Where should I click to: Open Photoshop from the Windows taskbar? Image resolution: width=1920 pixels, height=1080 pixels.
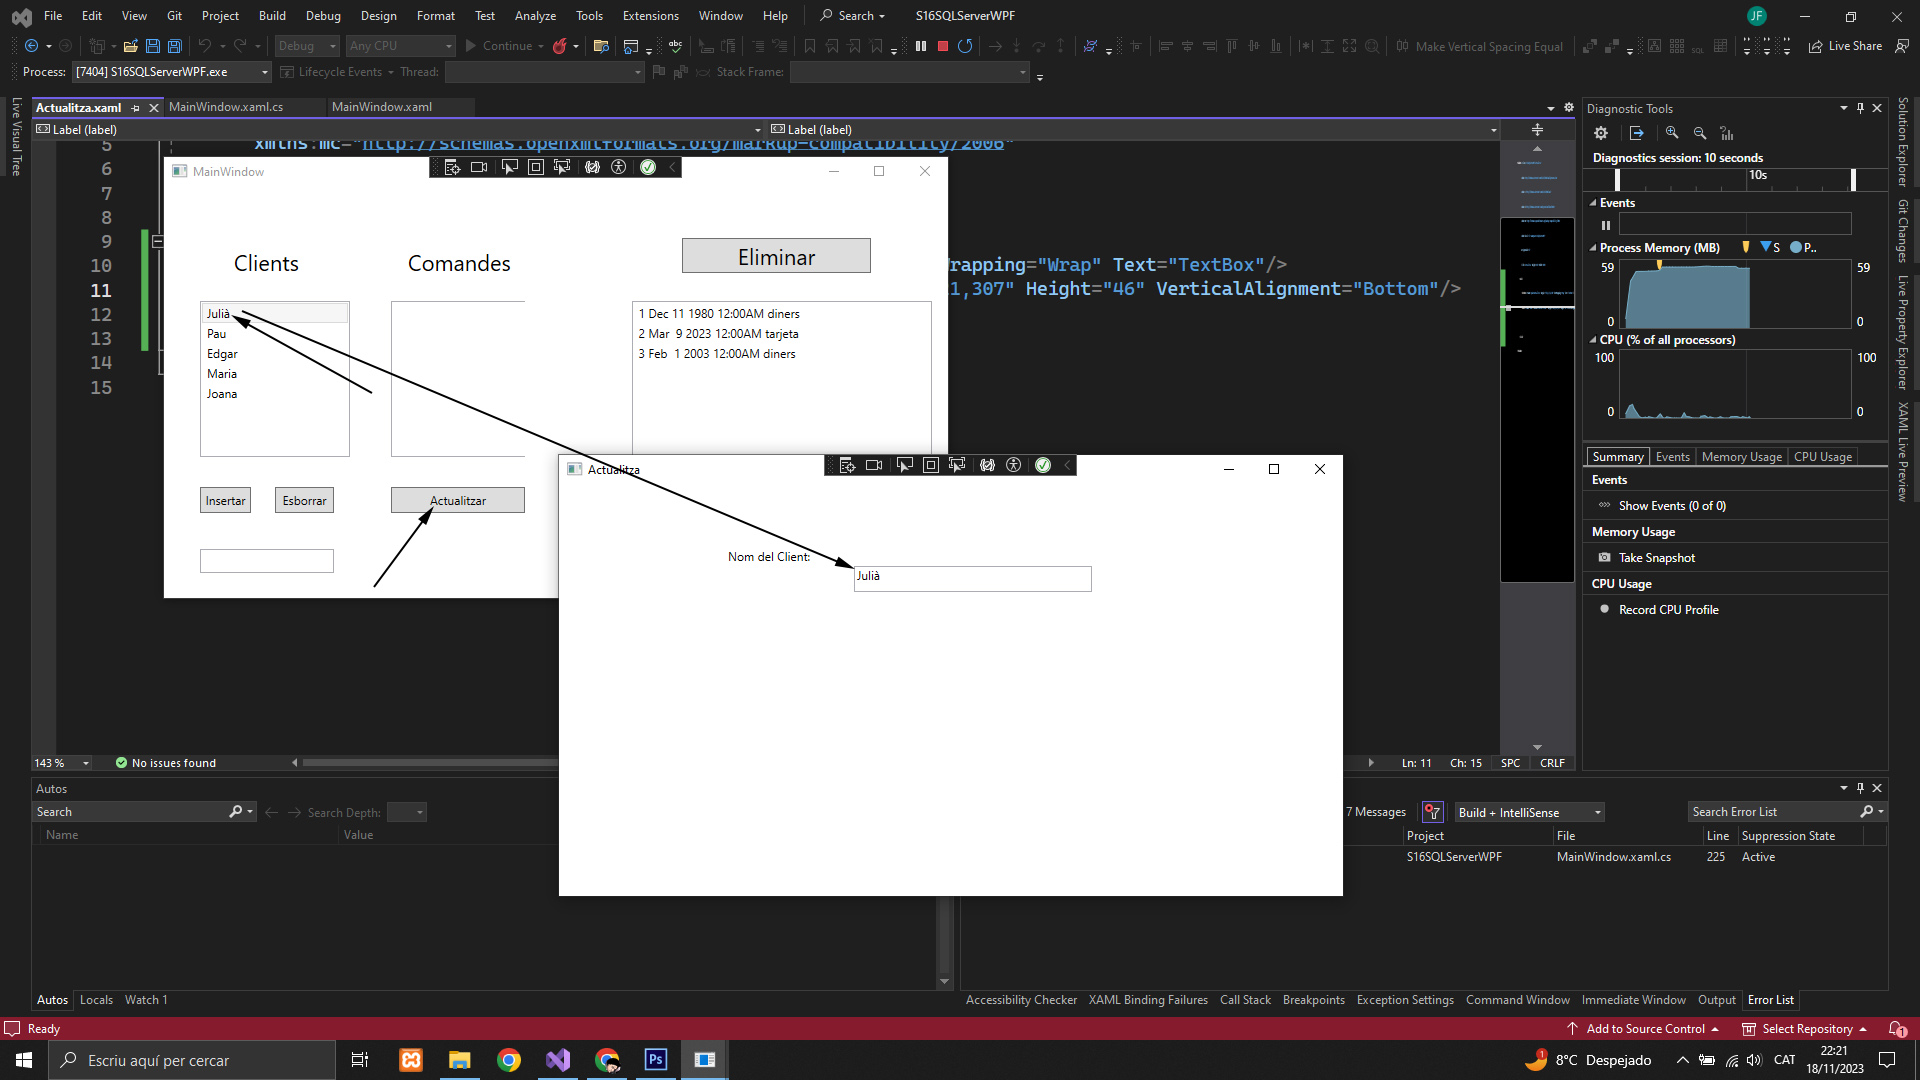(656, 1060)
